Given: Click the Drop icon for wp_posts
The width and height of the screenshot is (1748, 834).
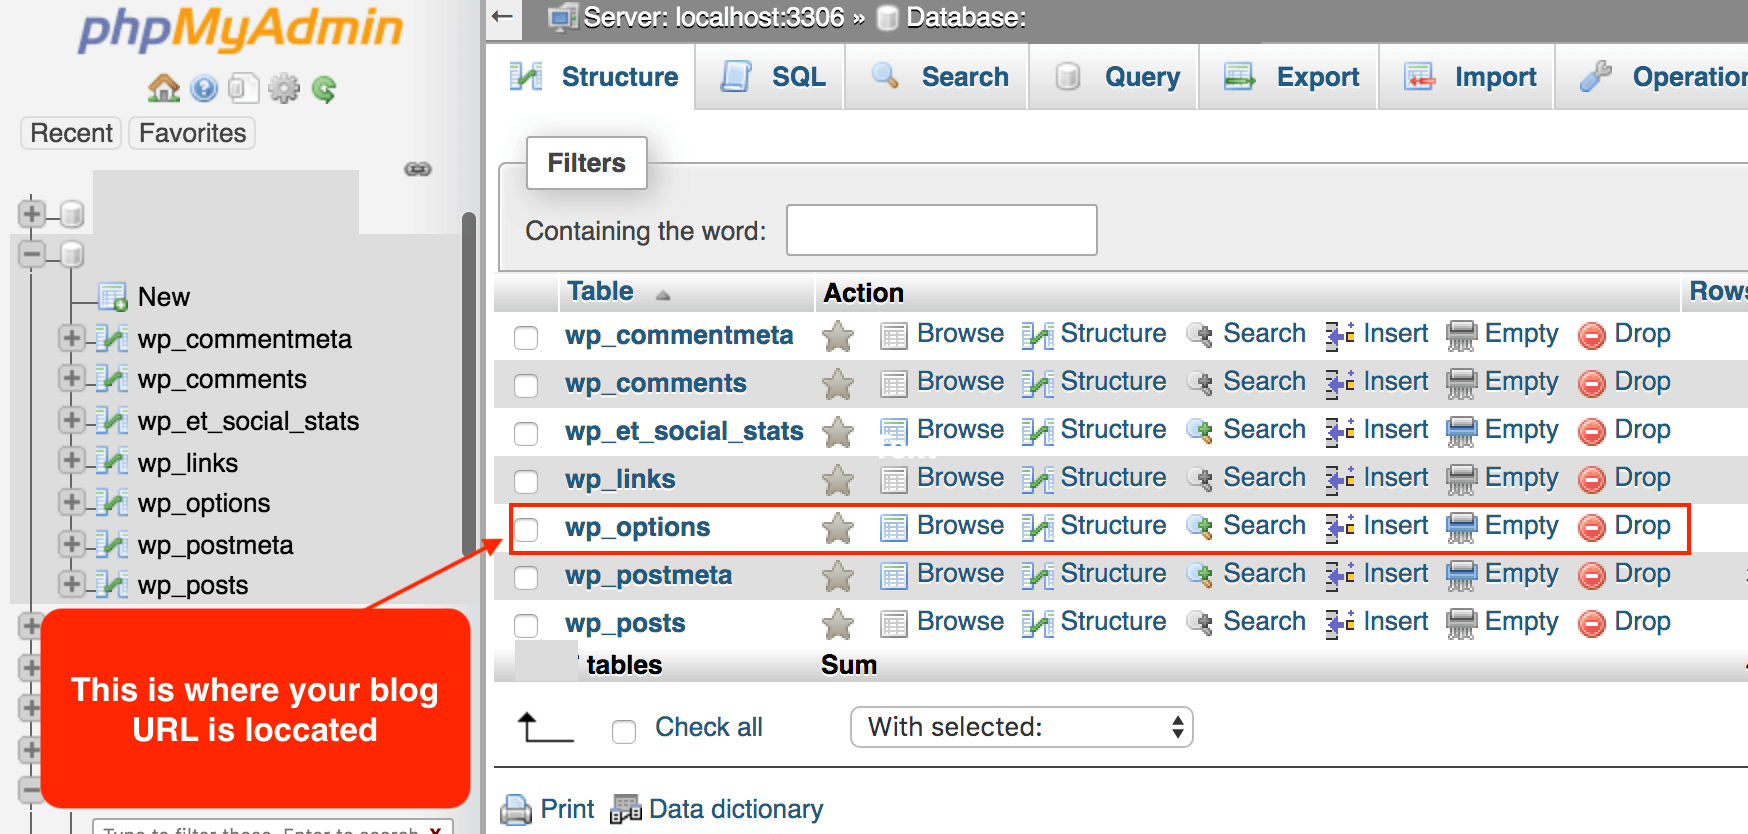Looking at the screenshot, I should coord(1591,623).
